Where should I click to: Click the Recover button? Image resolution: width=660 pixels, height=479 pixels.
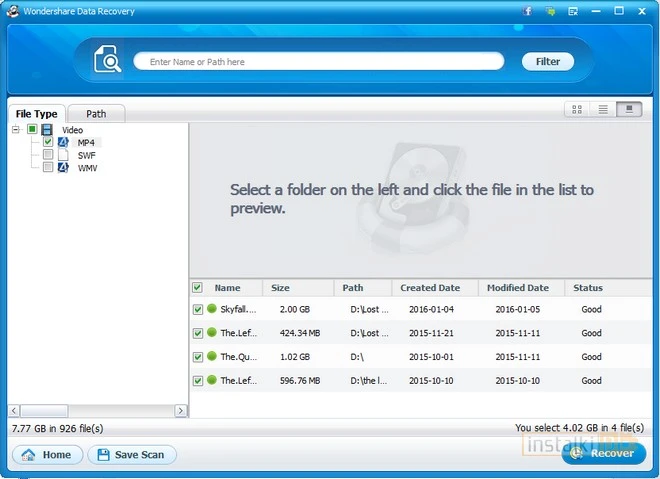pos(604,453)
